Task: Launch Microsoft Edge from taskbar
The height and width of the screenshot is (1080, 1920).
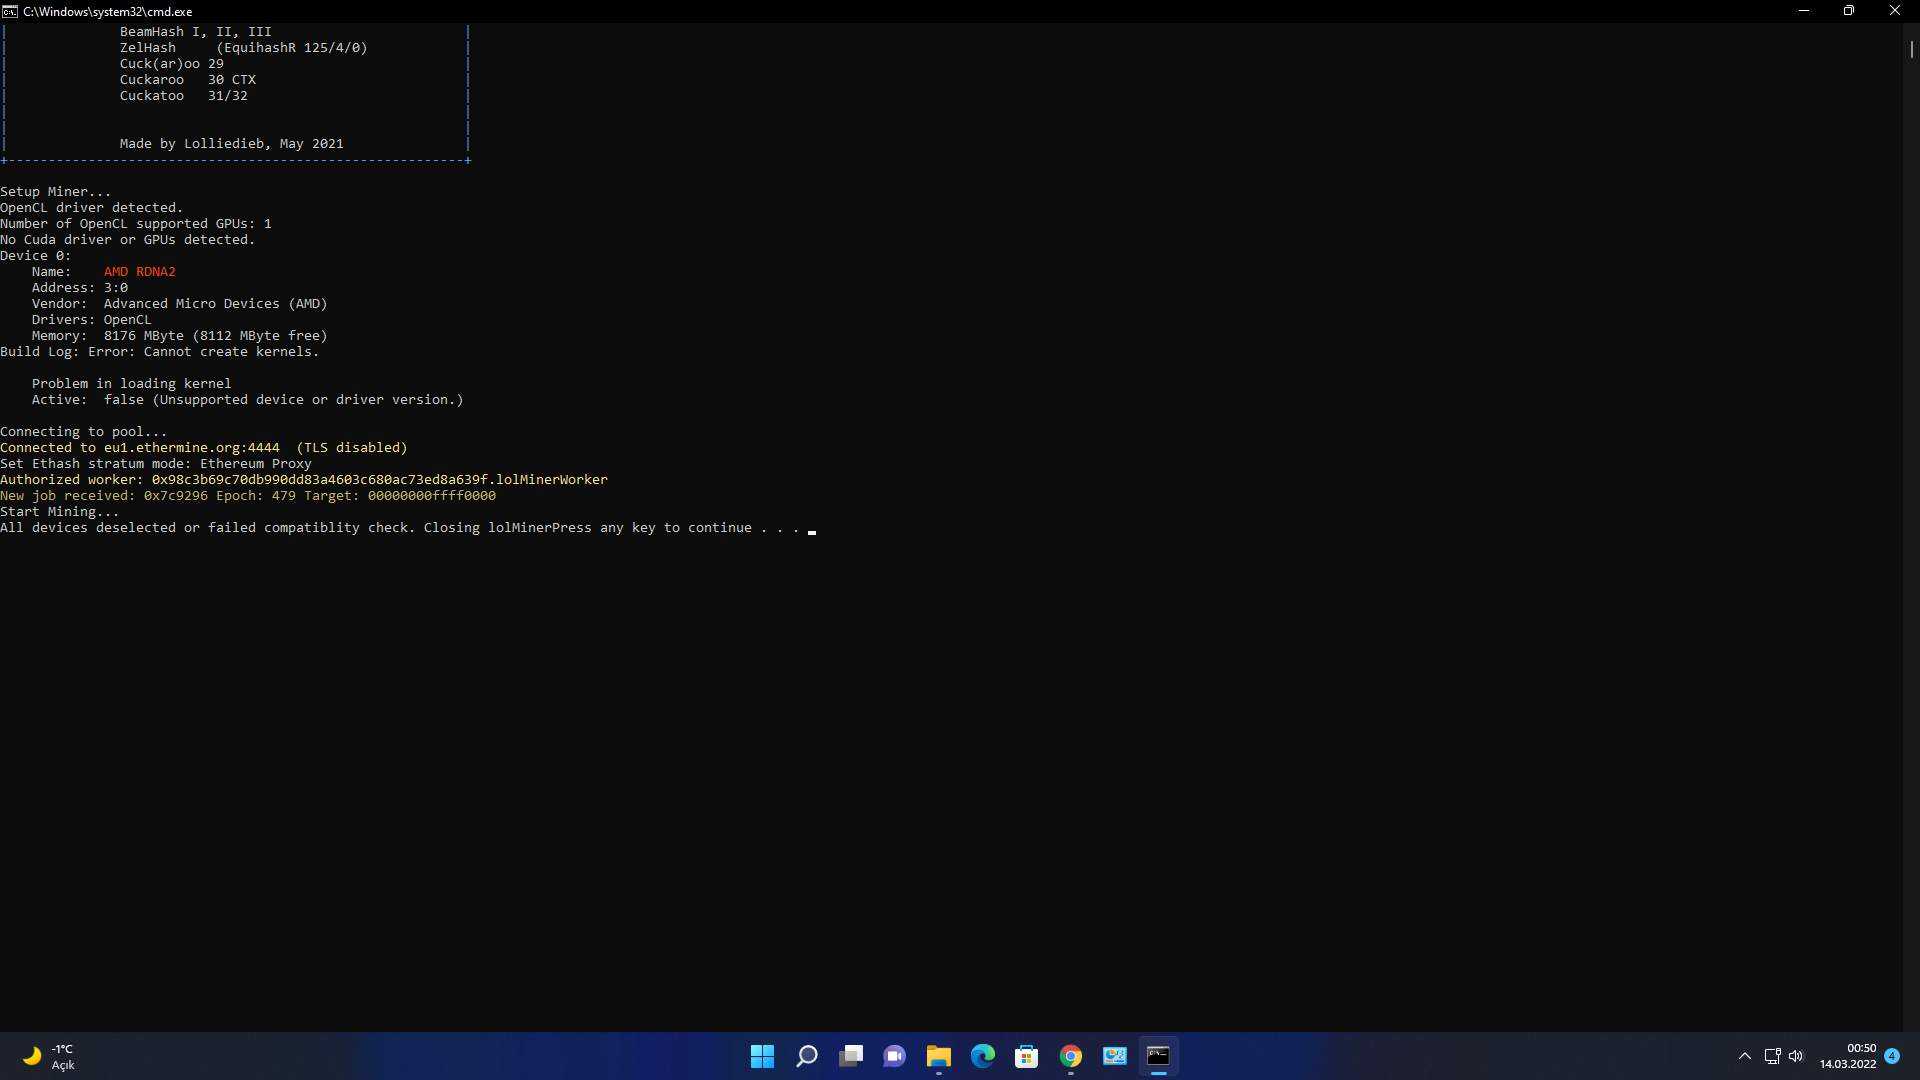Action: coord(983,1056)
